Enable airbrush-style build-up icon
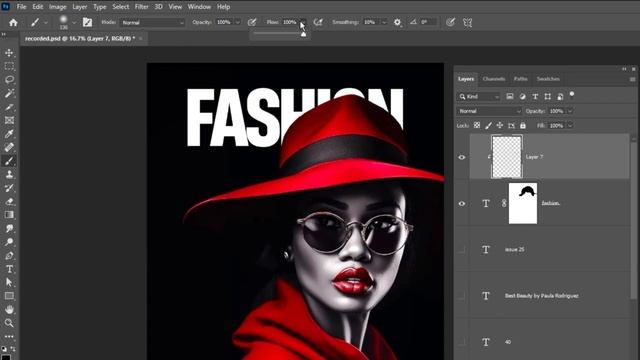Viewport: 640px width, 360px height. coord(318,22)
